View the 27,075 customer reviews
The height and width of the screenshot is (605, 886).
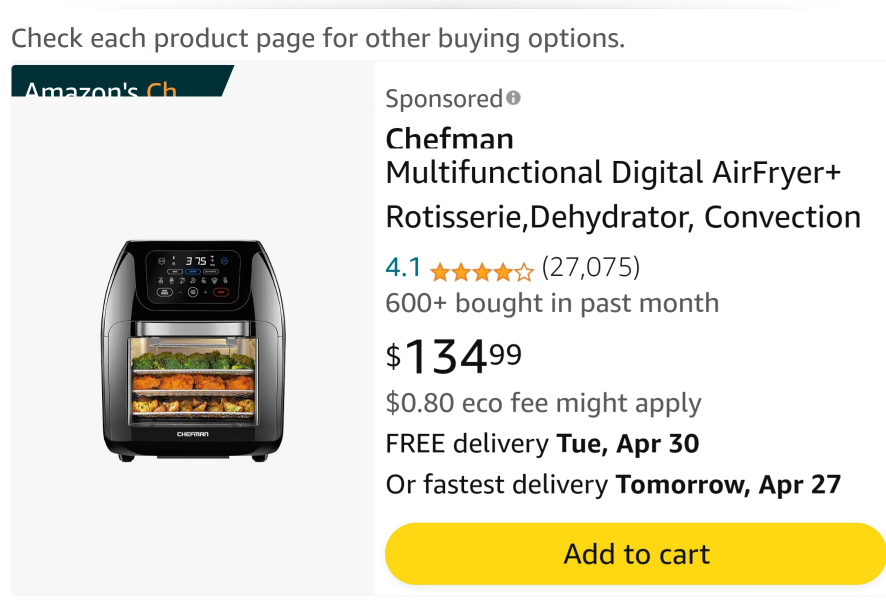pos(590,268)
